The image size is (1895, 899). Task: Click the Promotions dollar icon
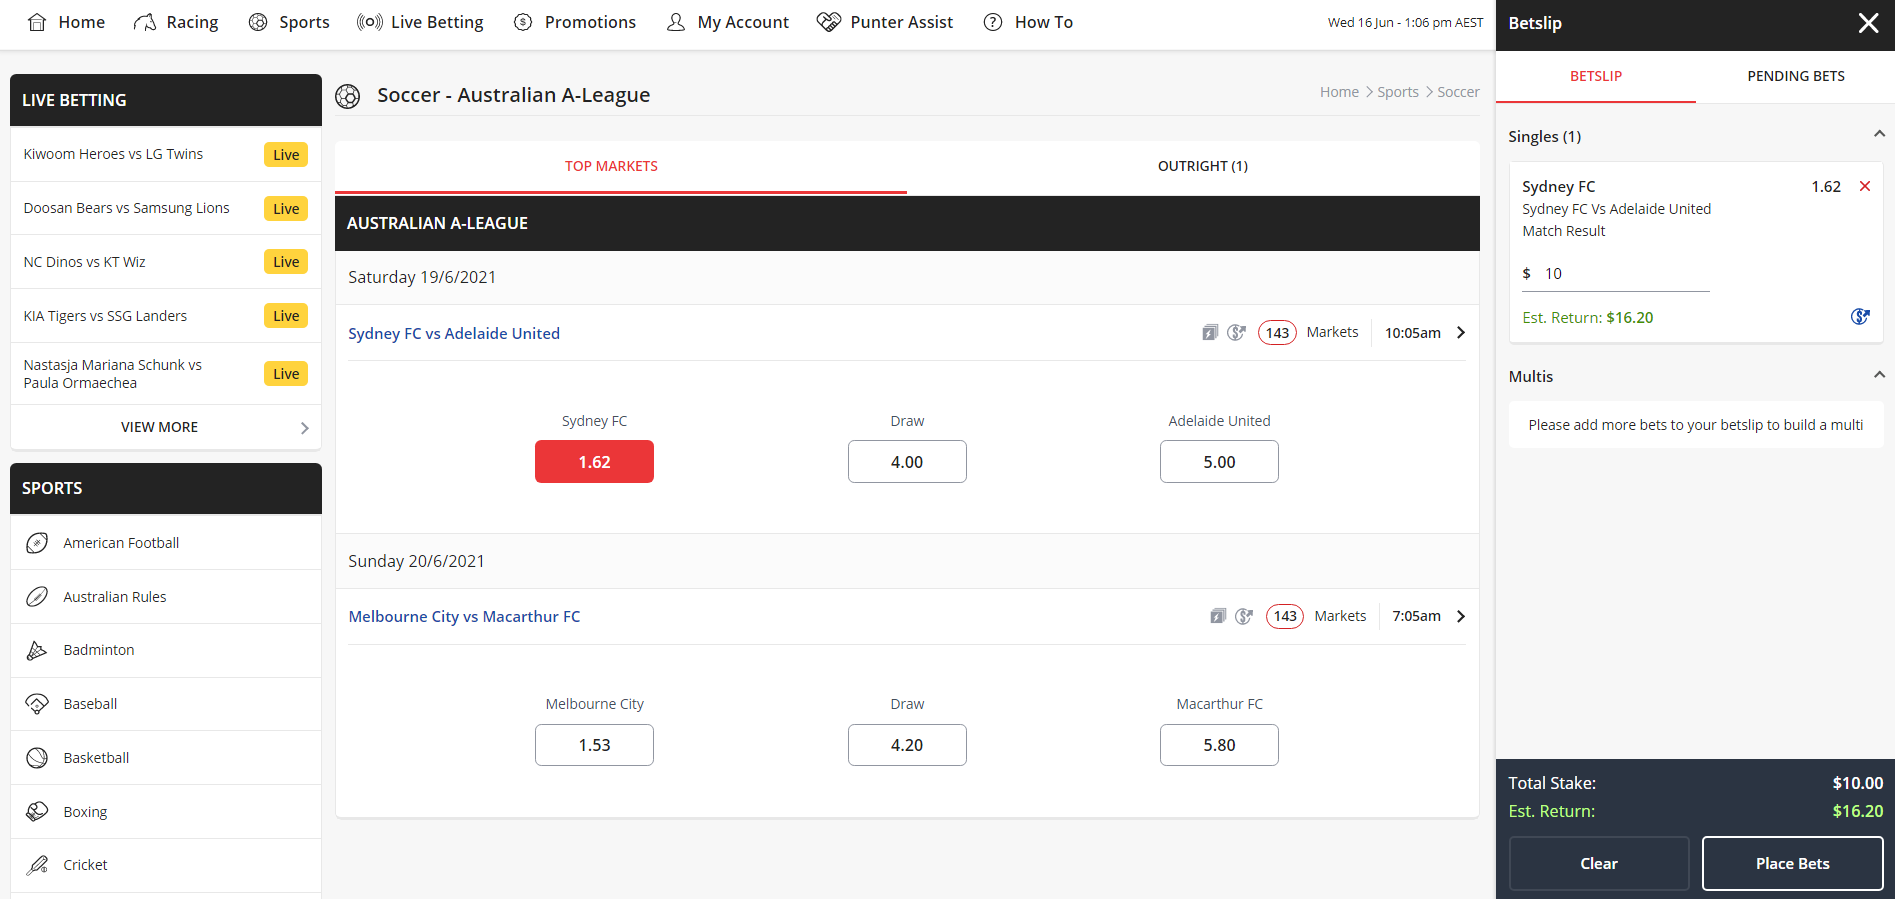point(523,22)
